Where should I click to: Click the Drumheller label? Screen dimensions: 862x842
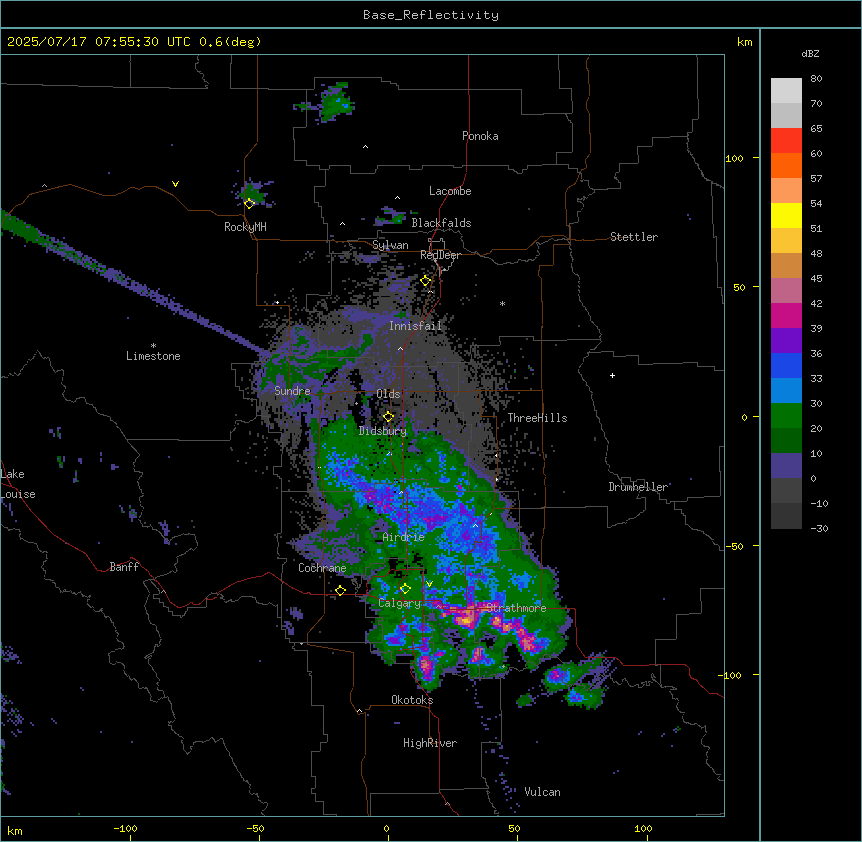click(638, 487)
